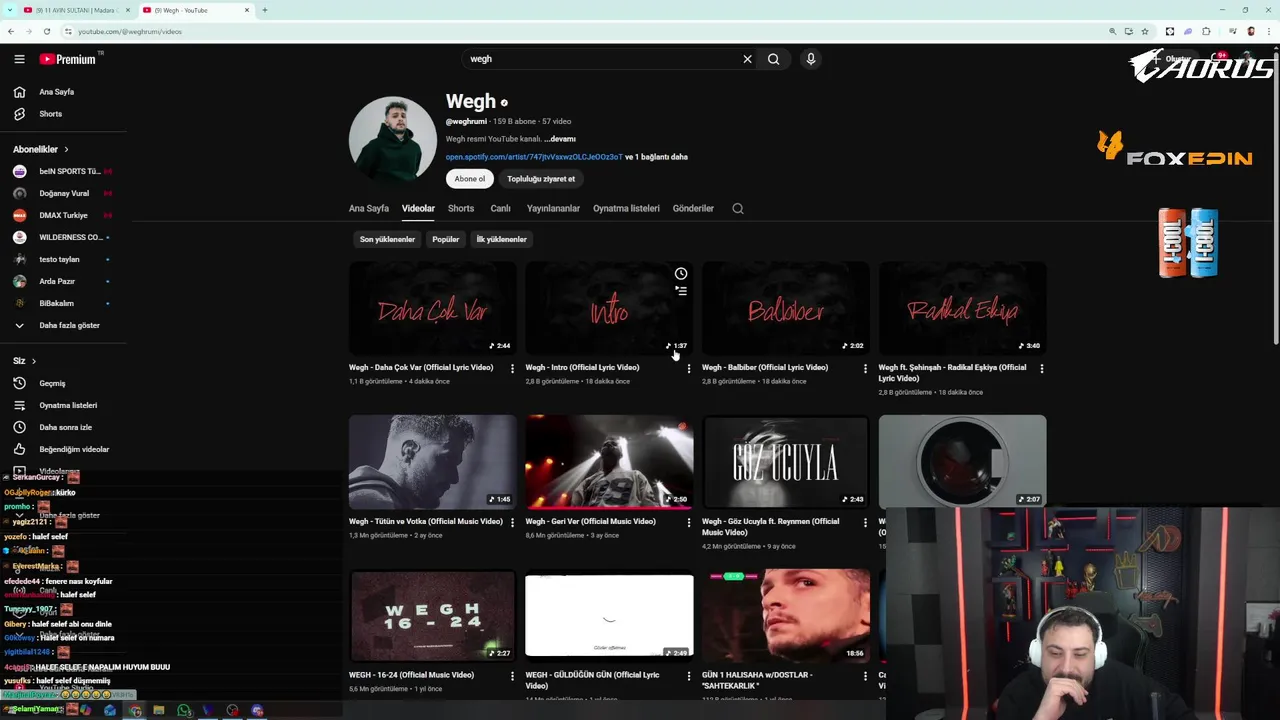
Task: Open the browser zoom magnifier icon
Action: [1112, 31]
